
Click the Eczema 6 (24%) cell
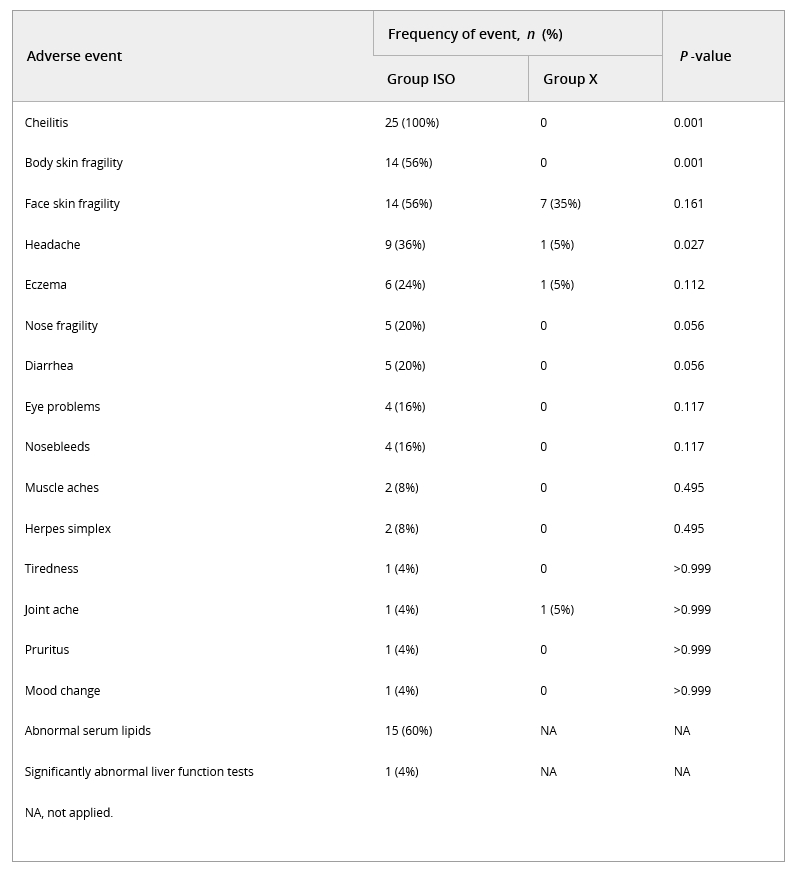tap(405, 285)
